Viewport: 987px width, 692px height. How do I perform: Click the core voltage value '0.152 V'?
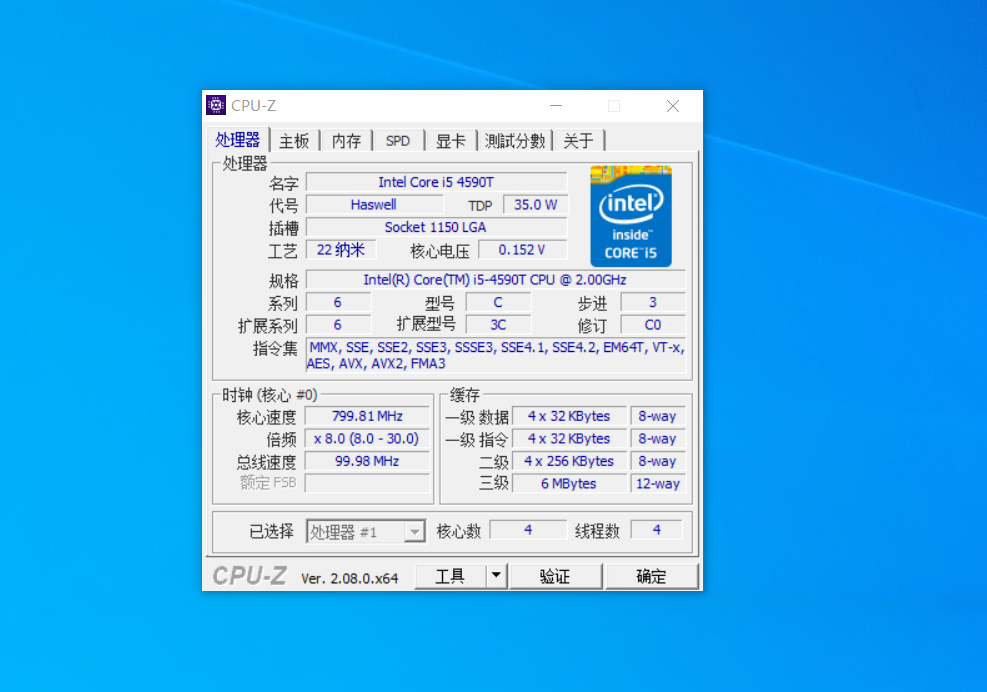point(522,250)
